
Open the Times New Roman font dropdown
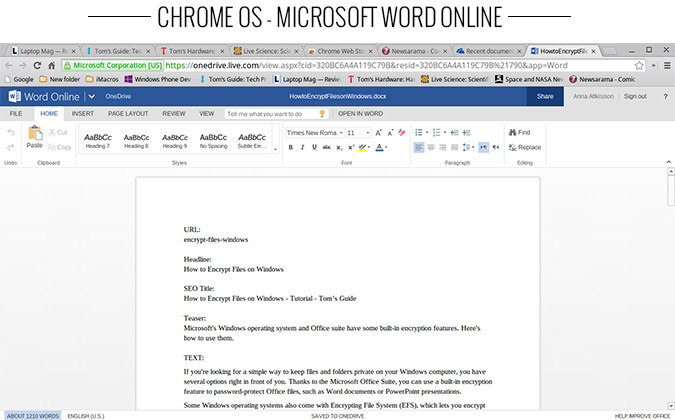coord(313,132)
